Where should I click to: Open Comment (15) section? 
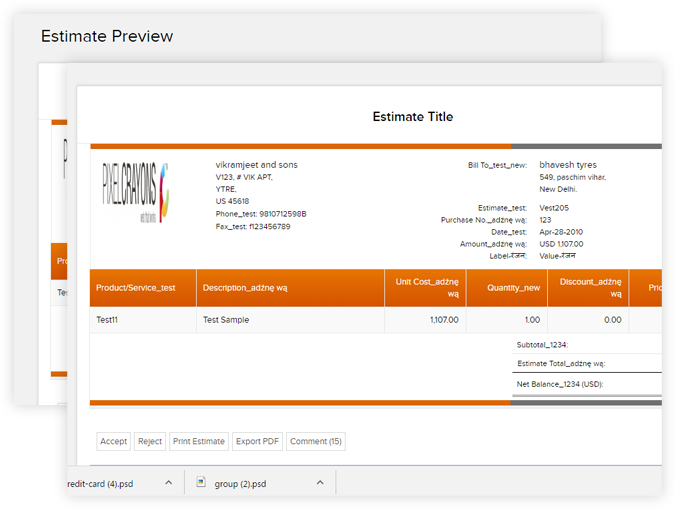pos(316,441)
